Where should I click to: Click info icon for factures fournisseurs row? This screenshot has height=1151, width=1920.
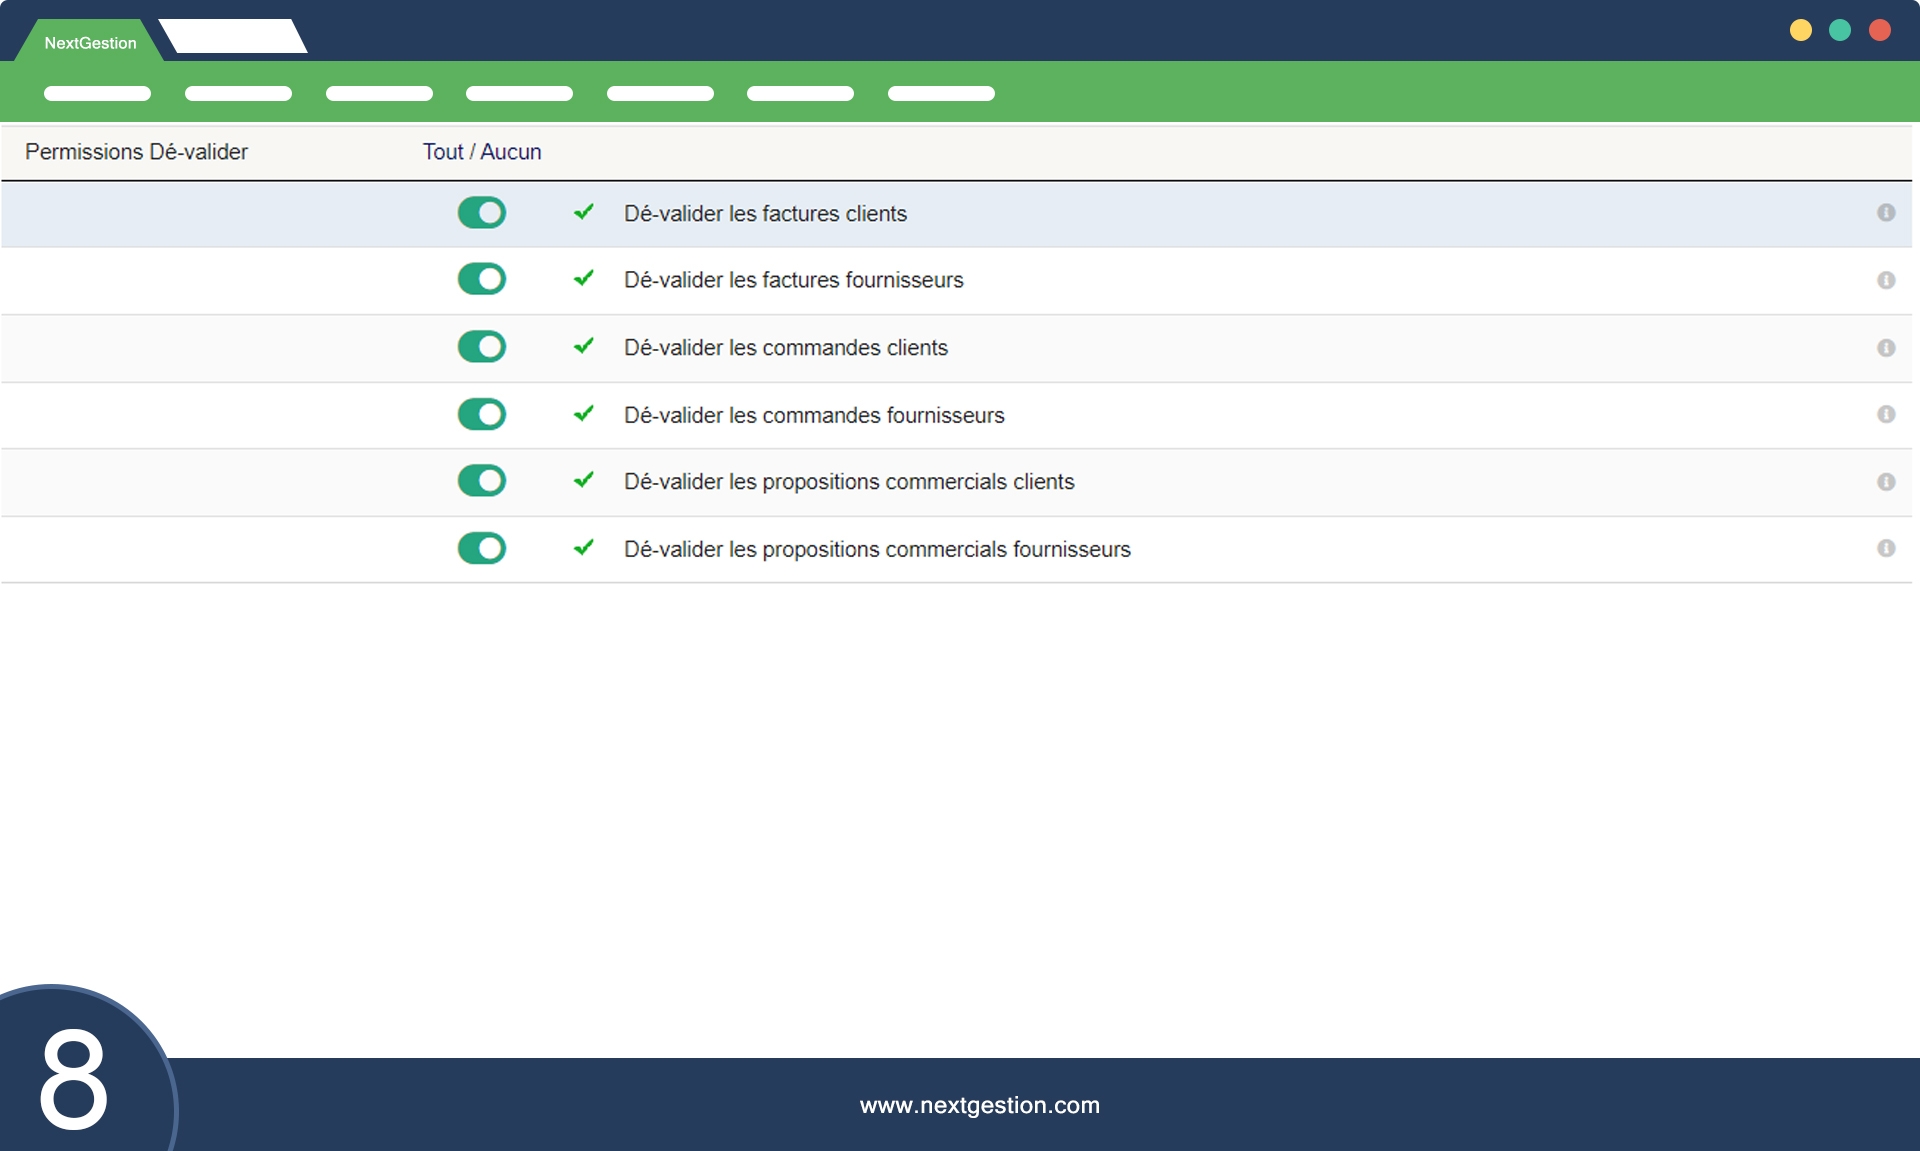(1885, 281)
